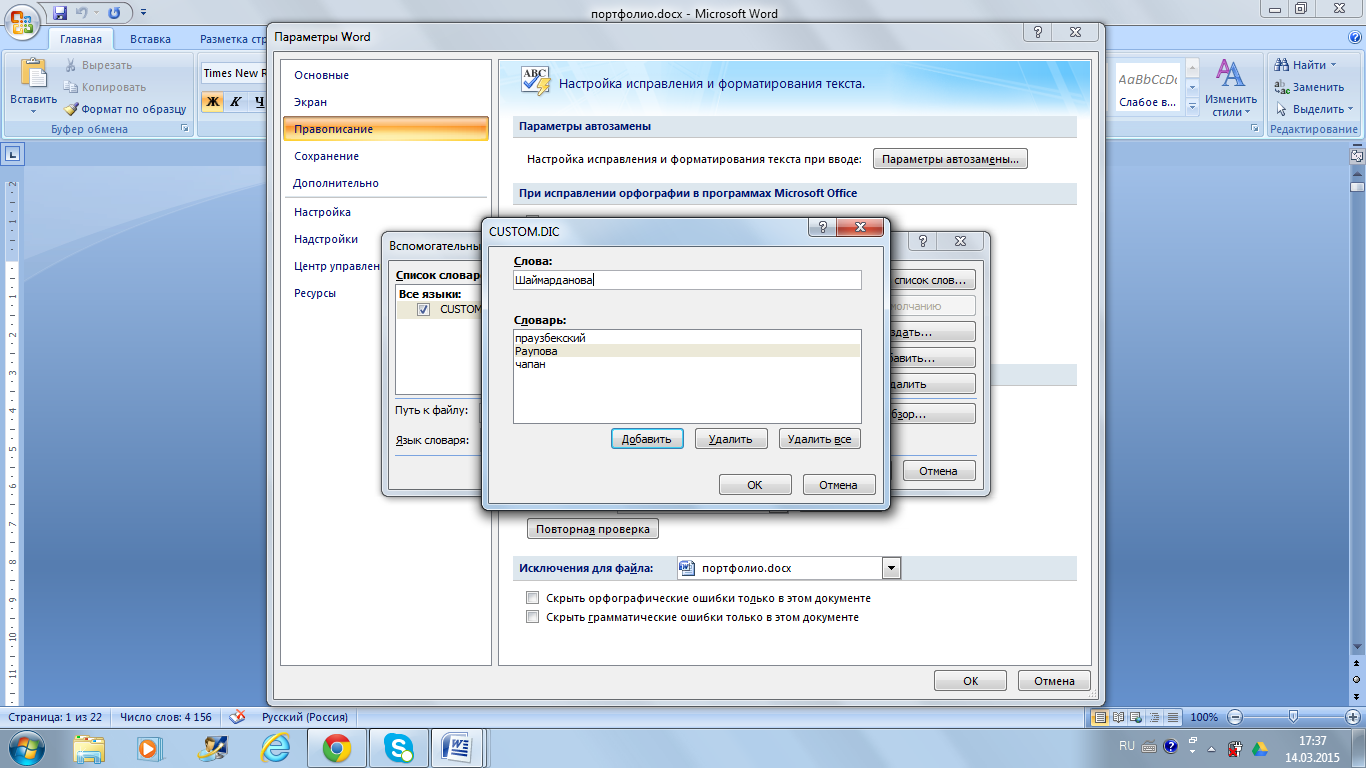Cancel the CUSTOM.DIC dialog
This screenshot has height=768, width=1366.
pos(839,485)
